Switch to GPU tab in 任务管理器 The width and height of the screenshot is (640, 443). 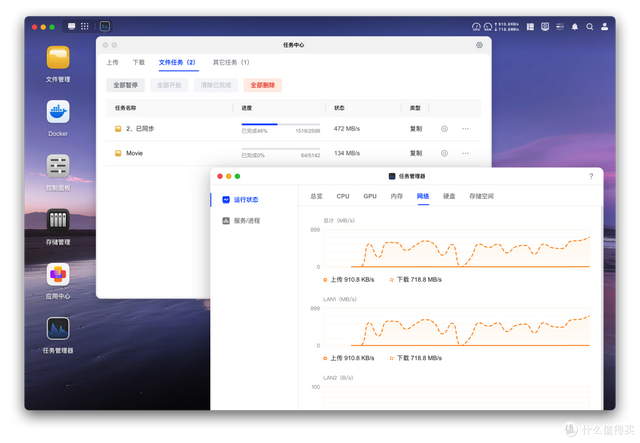pos(370,196)
